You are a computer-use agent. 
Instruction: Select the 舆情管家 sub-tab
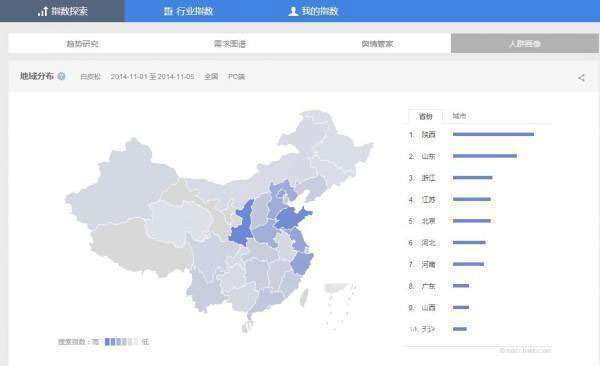[377, 44]
